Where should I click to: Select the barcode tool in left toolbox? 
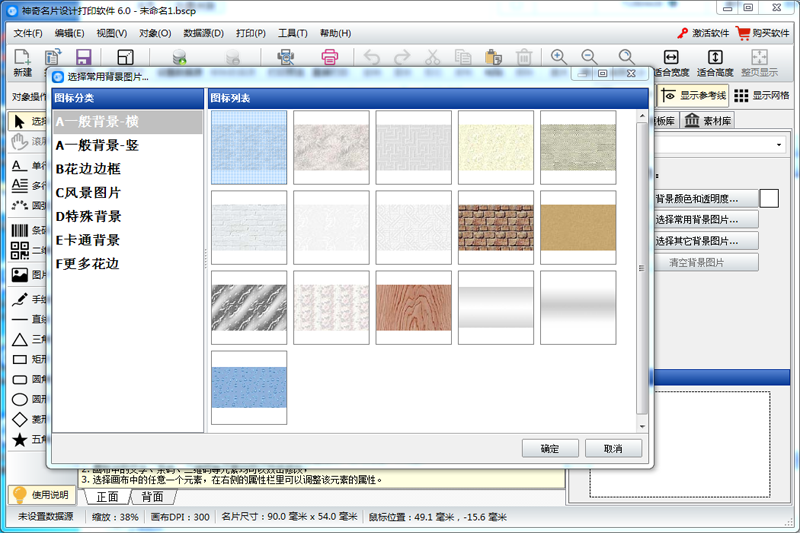(x=20, y=231)
